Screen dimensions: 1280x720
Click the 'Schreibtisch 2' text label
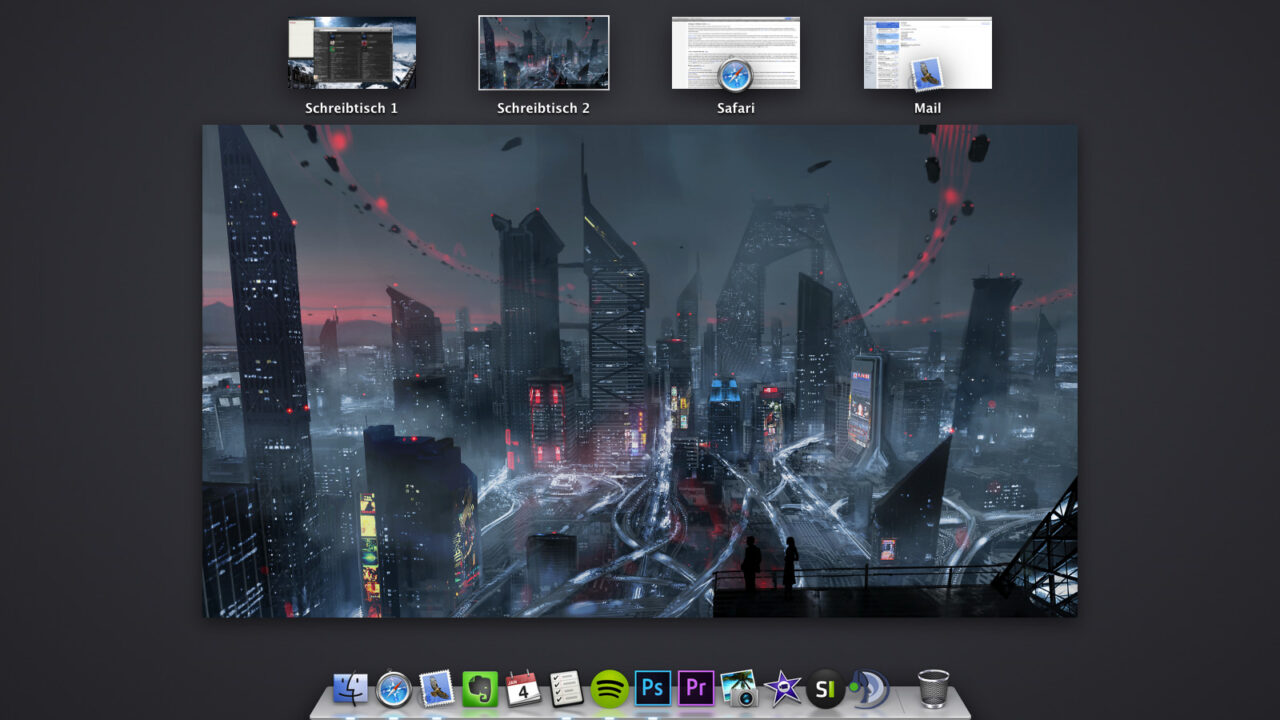[544, 108]
